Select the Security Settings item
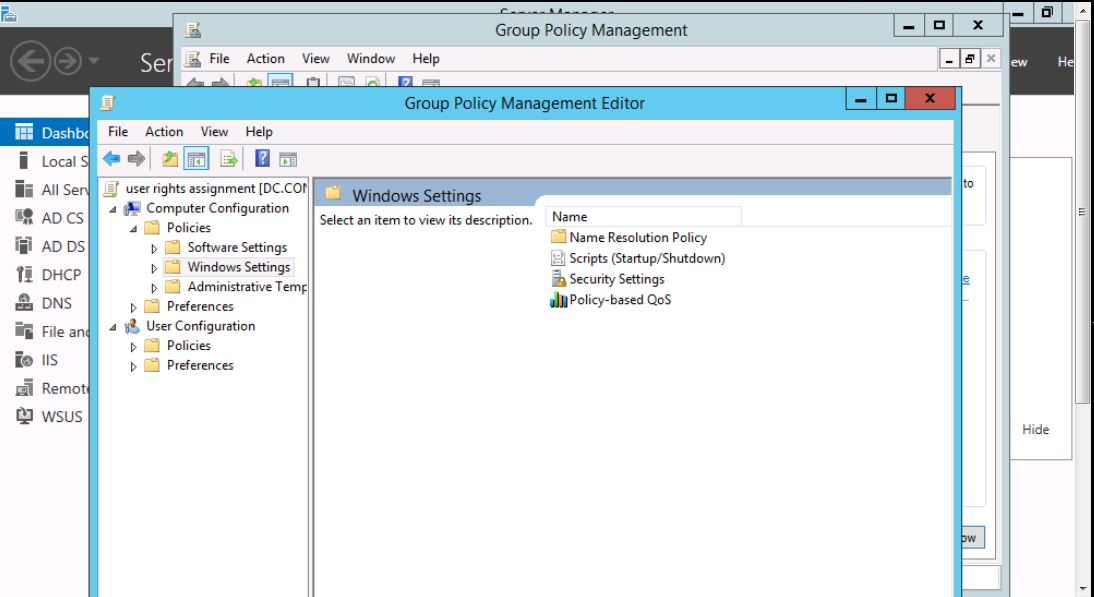 [x=616, y=279]
